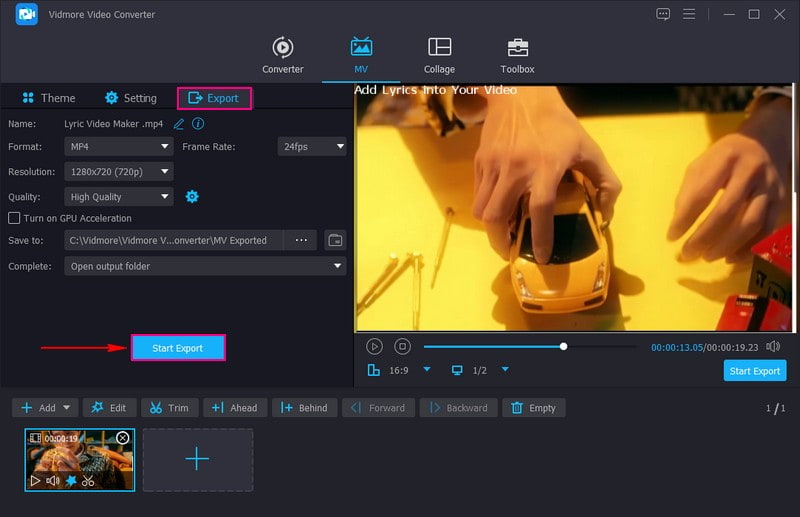This screenshot has width=800, height=517.
Task: Toggle audio icon on the clip thumbnail
Action: pos(53,481)
